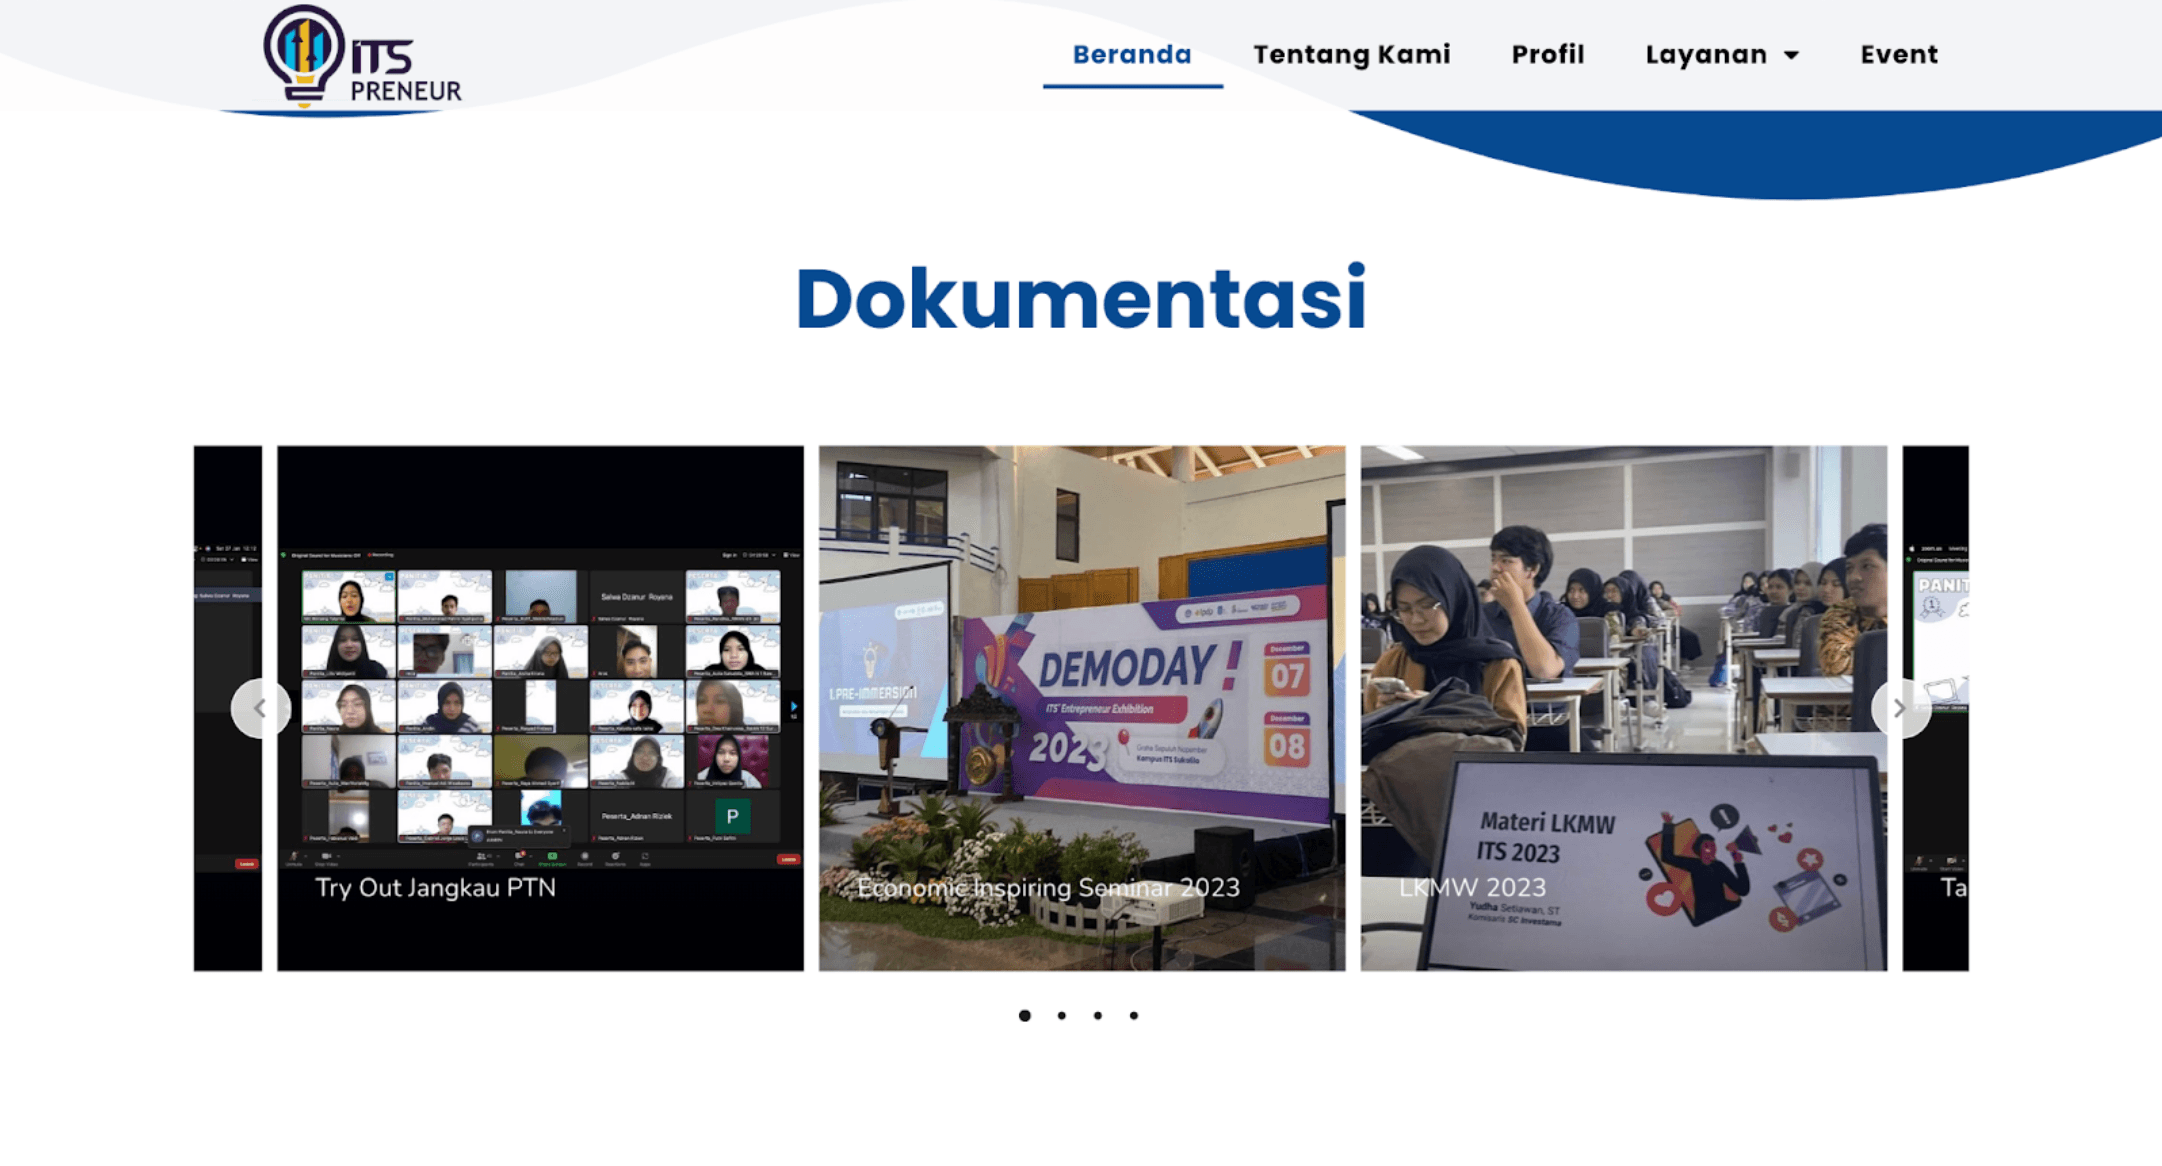
Task: Go to Tentang Kami page
Action: 1351,54
